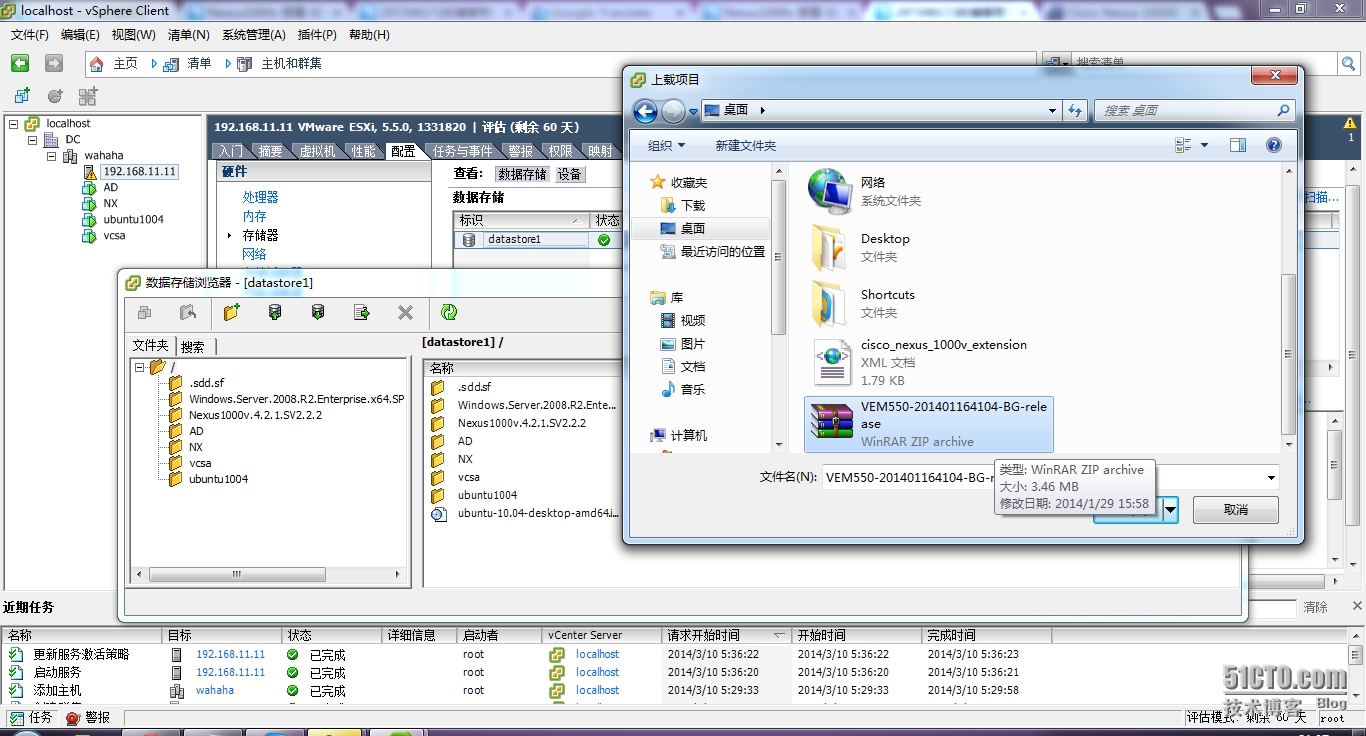Click upload files to datastore icon

point(275,313)
